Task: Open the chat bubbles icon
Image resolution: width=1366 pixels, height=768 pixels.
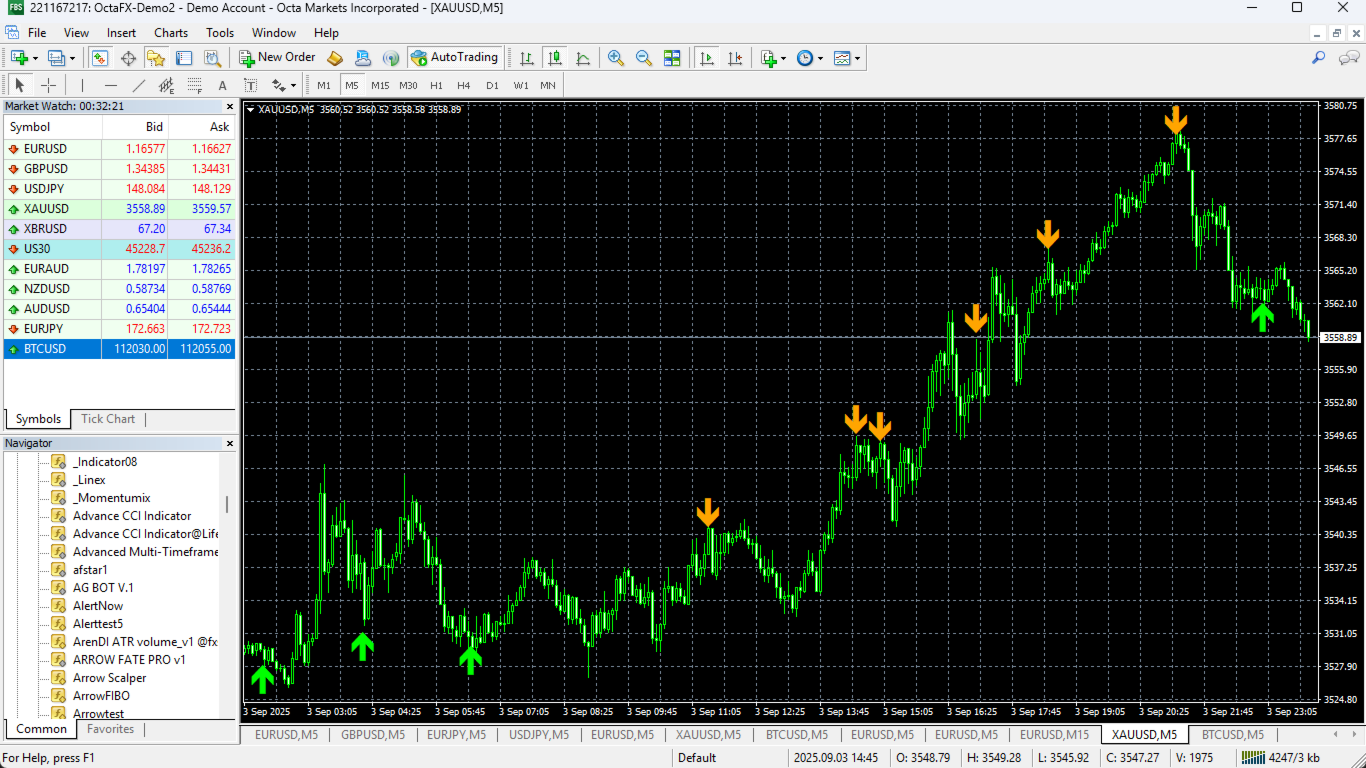Action: (x=1349, y=58)
